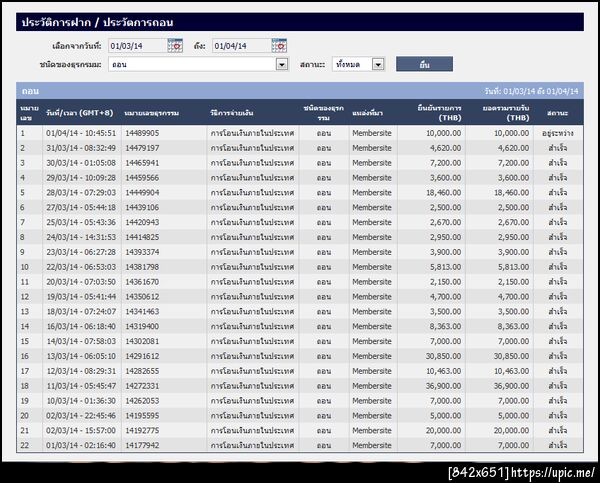Select transaction number 14459566
600x483 pixels.
point(142,178)
